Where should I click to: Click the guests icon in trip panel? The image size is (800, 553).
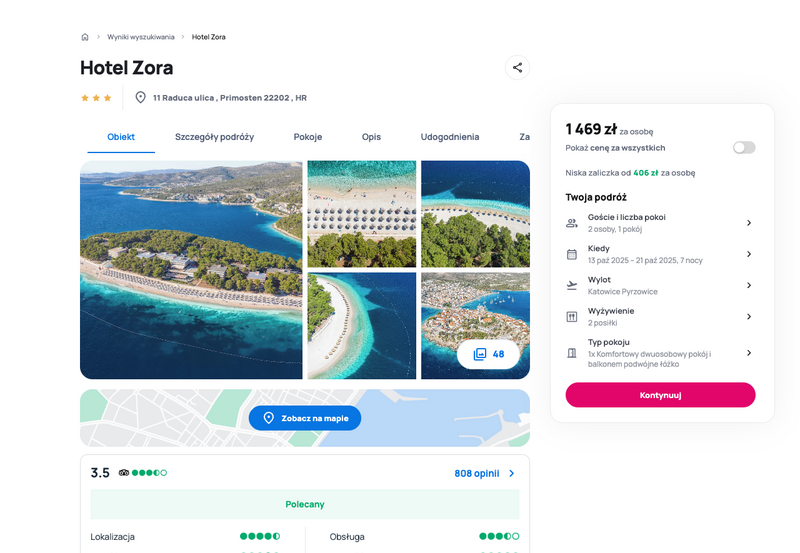(x=572, y=223)
